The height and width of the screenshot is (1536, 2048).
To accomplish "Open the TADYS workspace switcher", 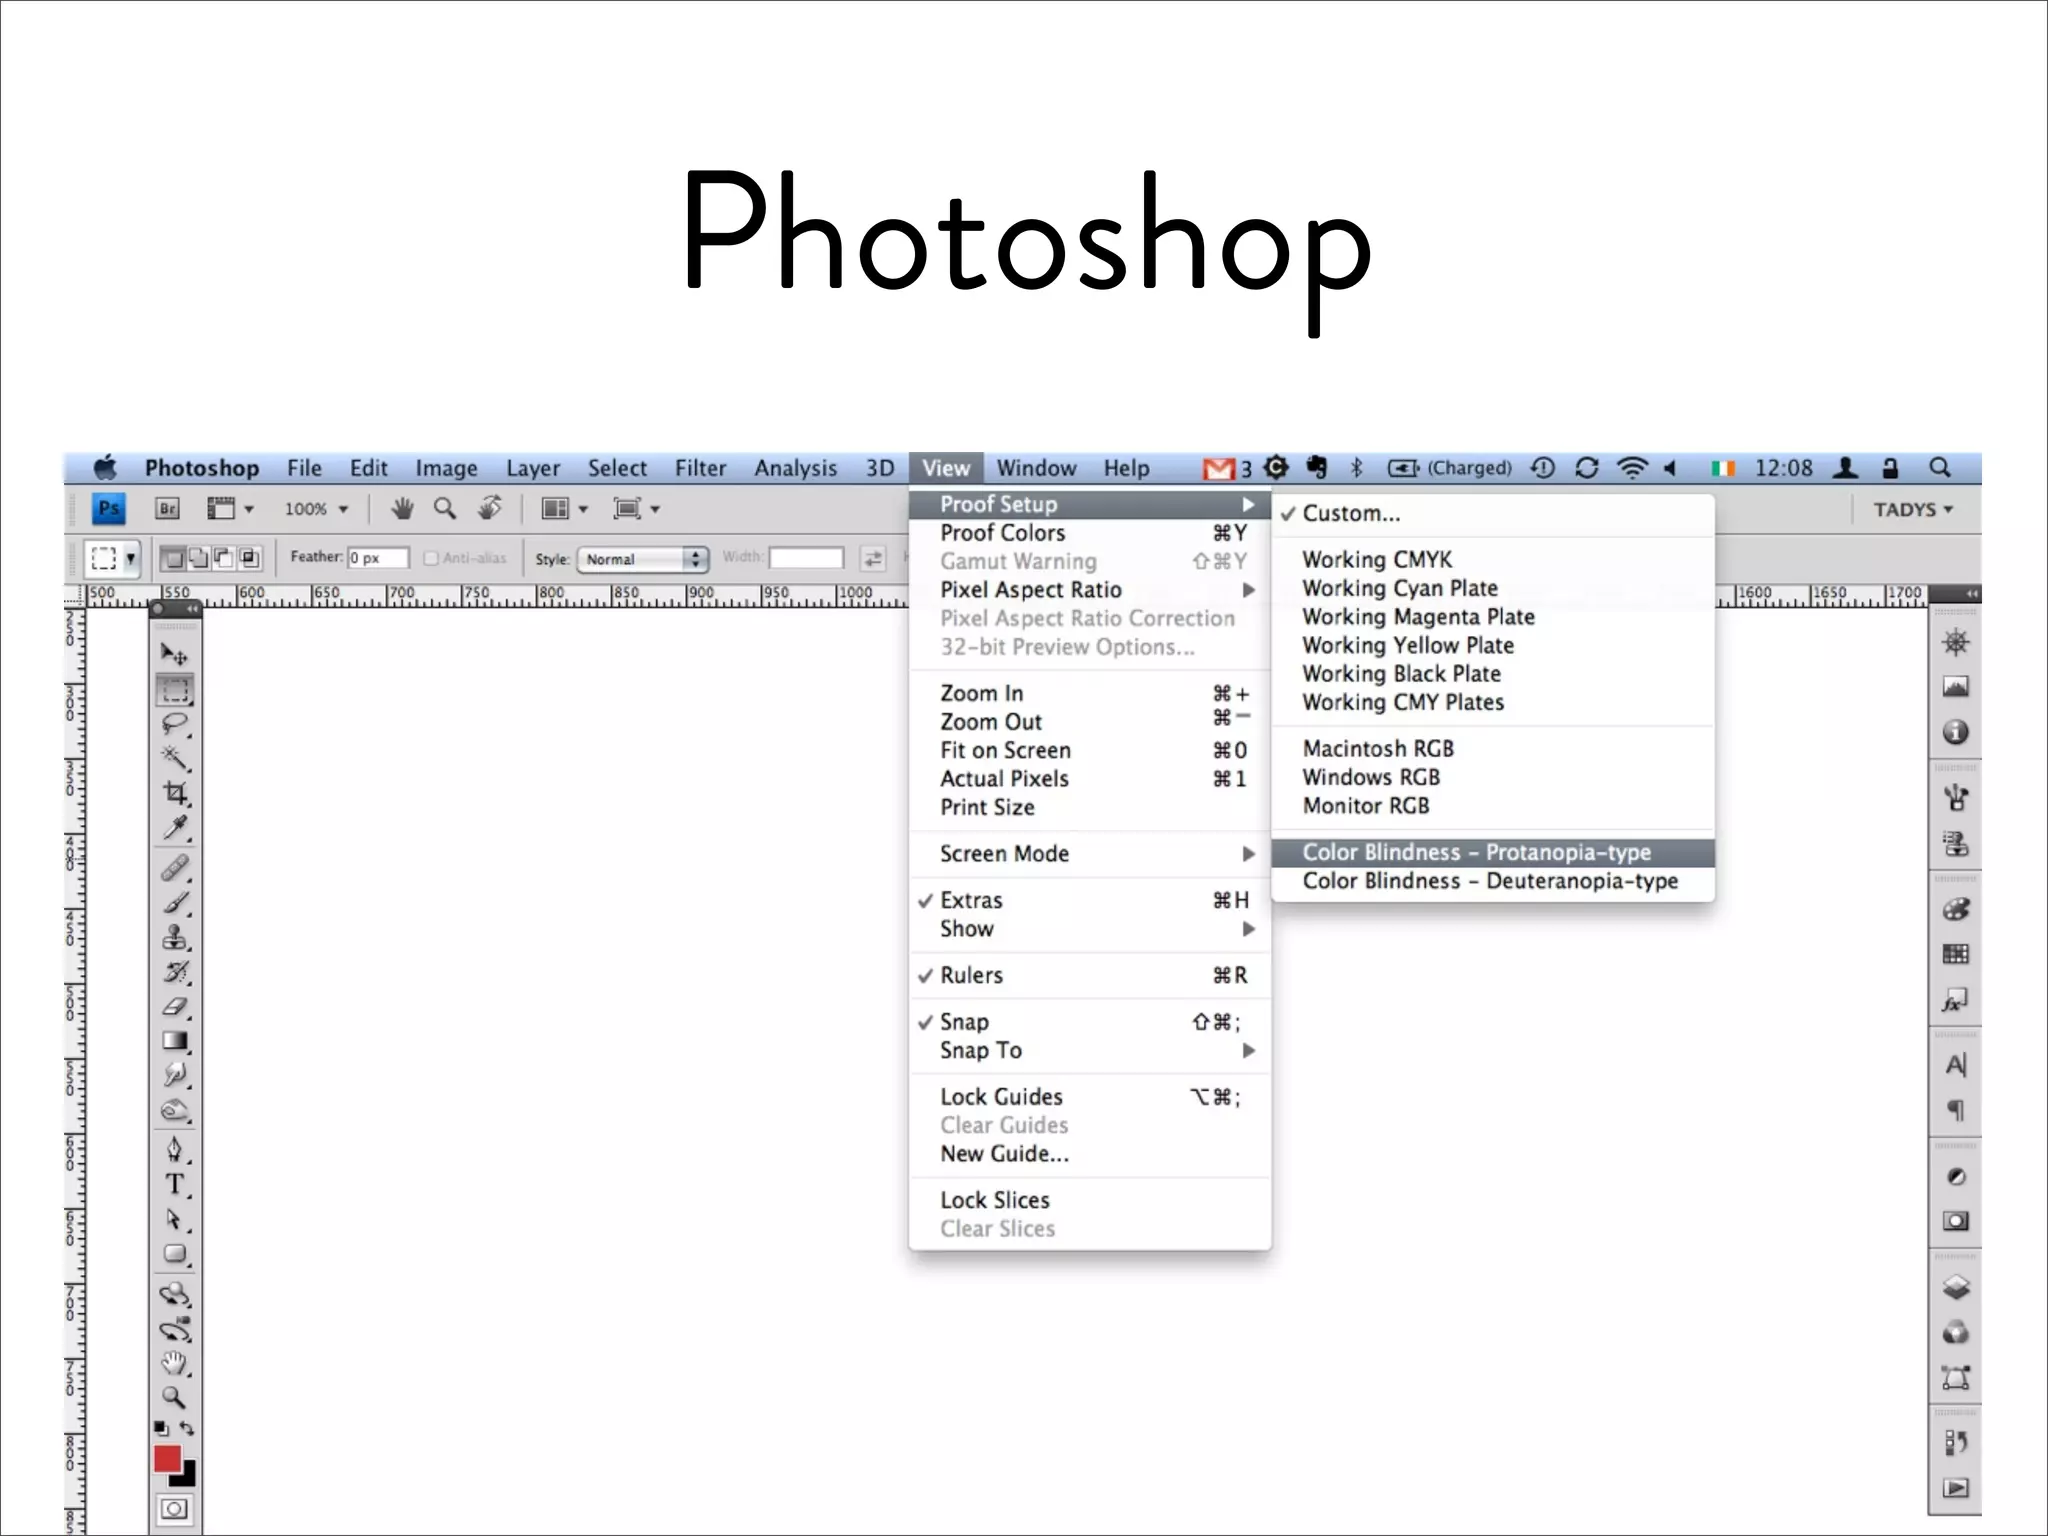I will coord(1913,510).
